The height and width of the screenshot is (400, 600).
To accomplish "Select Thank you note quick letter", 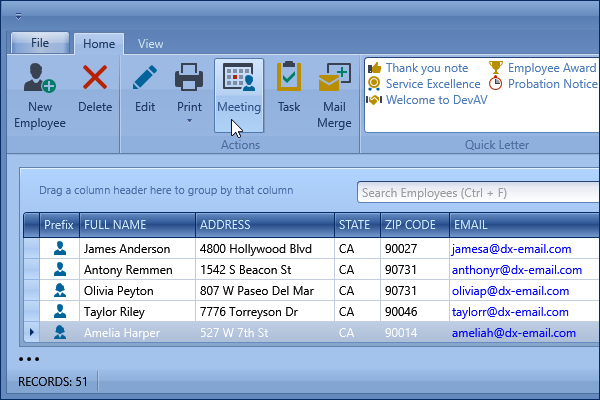I will [x=421, y=68].
